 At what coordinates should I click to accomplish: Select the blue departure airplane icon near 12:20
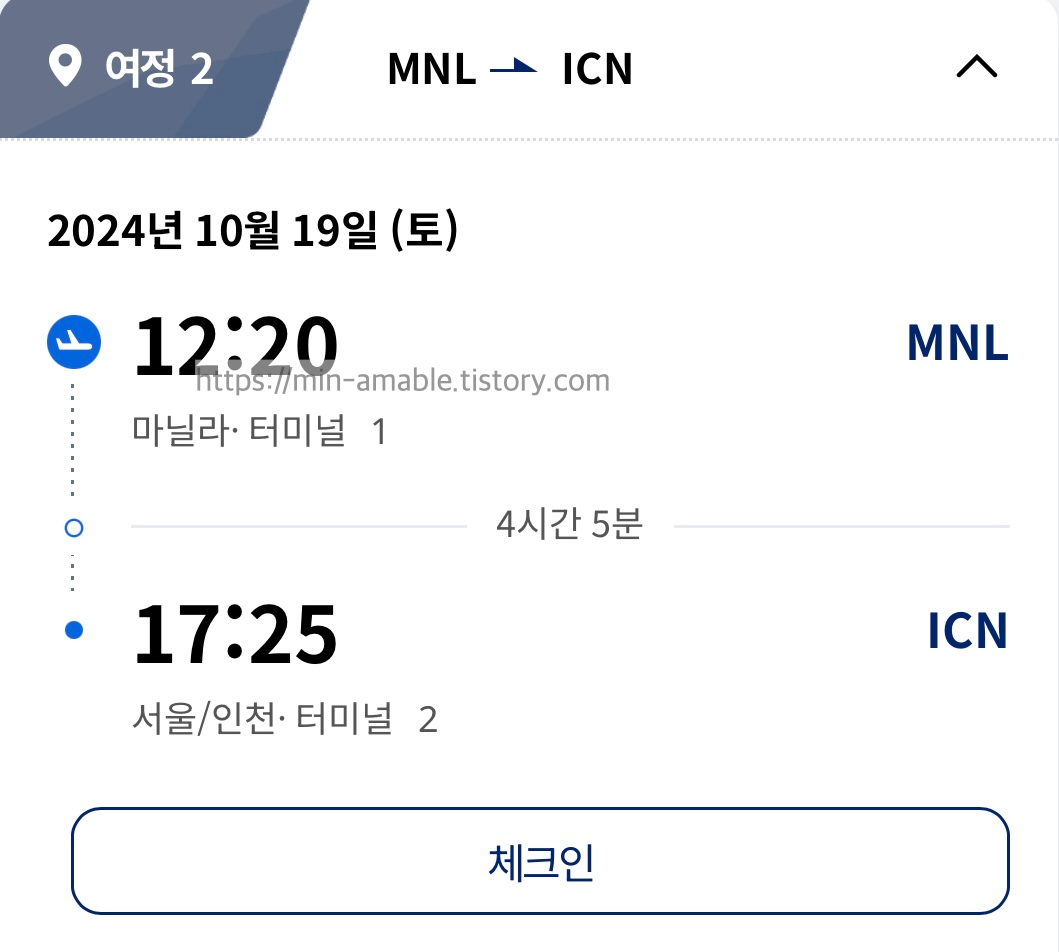click(x=73, y=342)
